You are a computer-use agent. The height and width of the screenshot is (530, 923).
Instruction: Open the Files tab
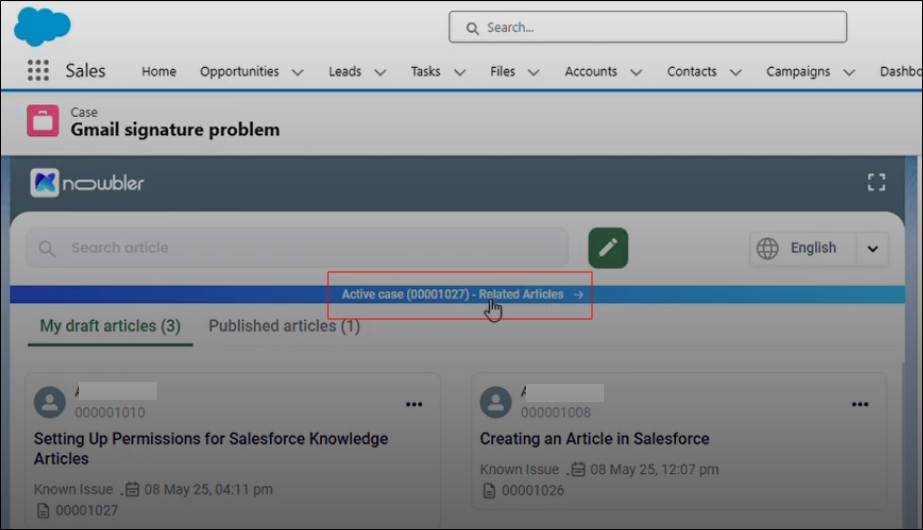click(503, 71)
